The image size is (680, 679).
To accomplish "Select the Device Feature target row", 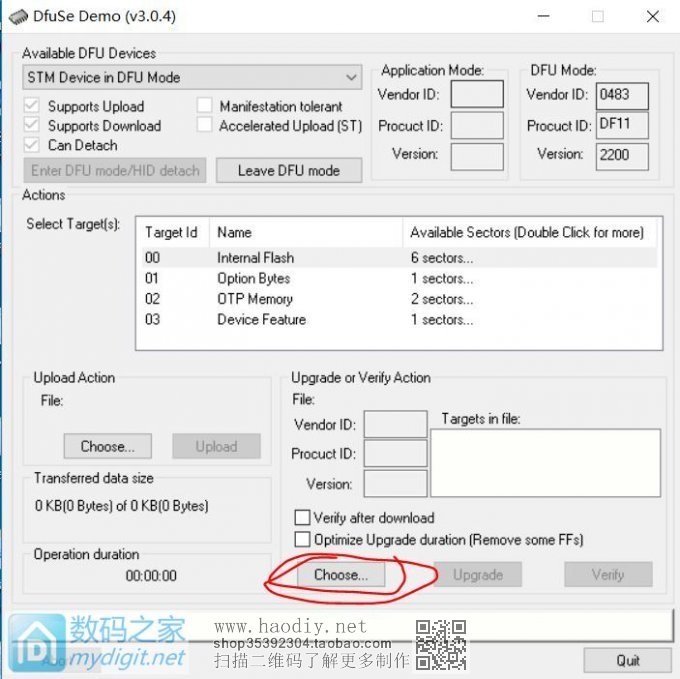I will [261, 320].
